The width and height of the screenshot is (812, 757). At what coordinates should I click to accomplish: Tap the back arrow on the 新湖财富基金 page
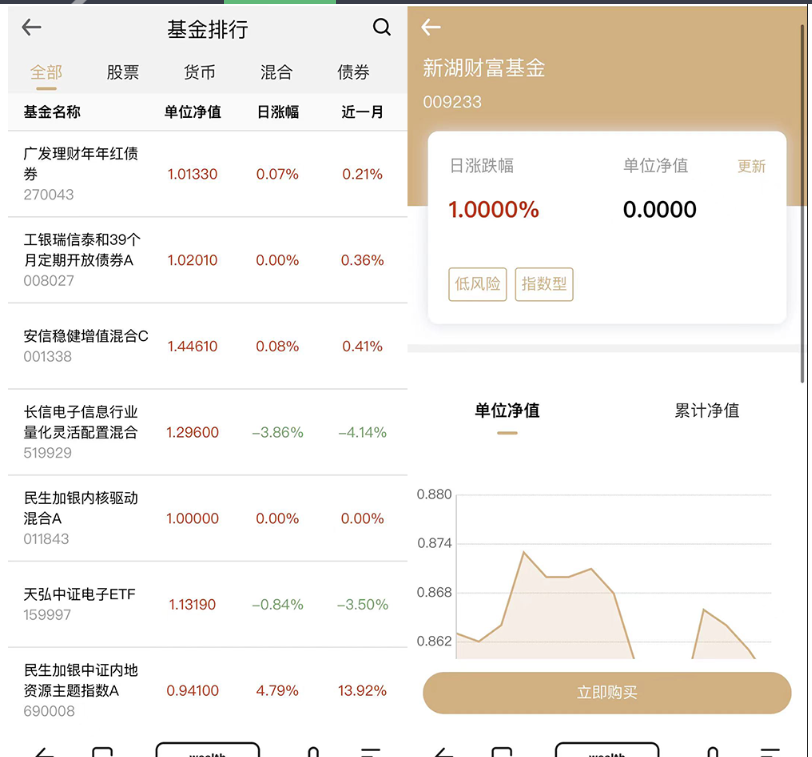431,28
